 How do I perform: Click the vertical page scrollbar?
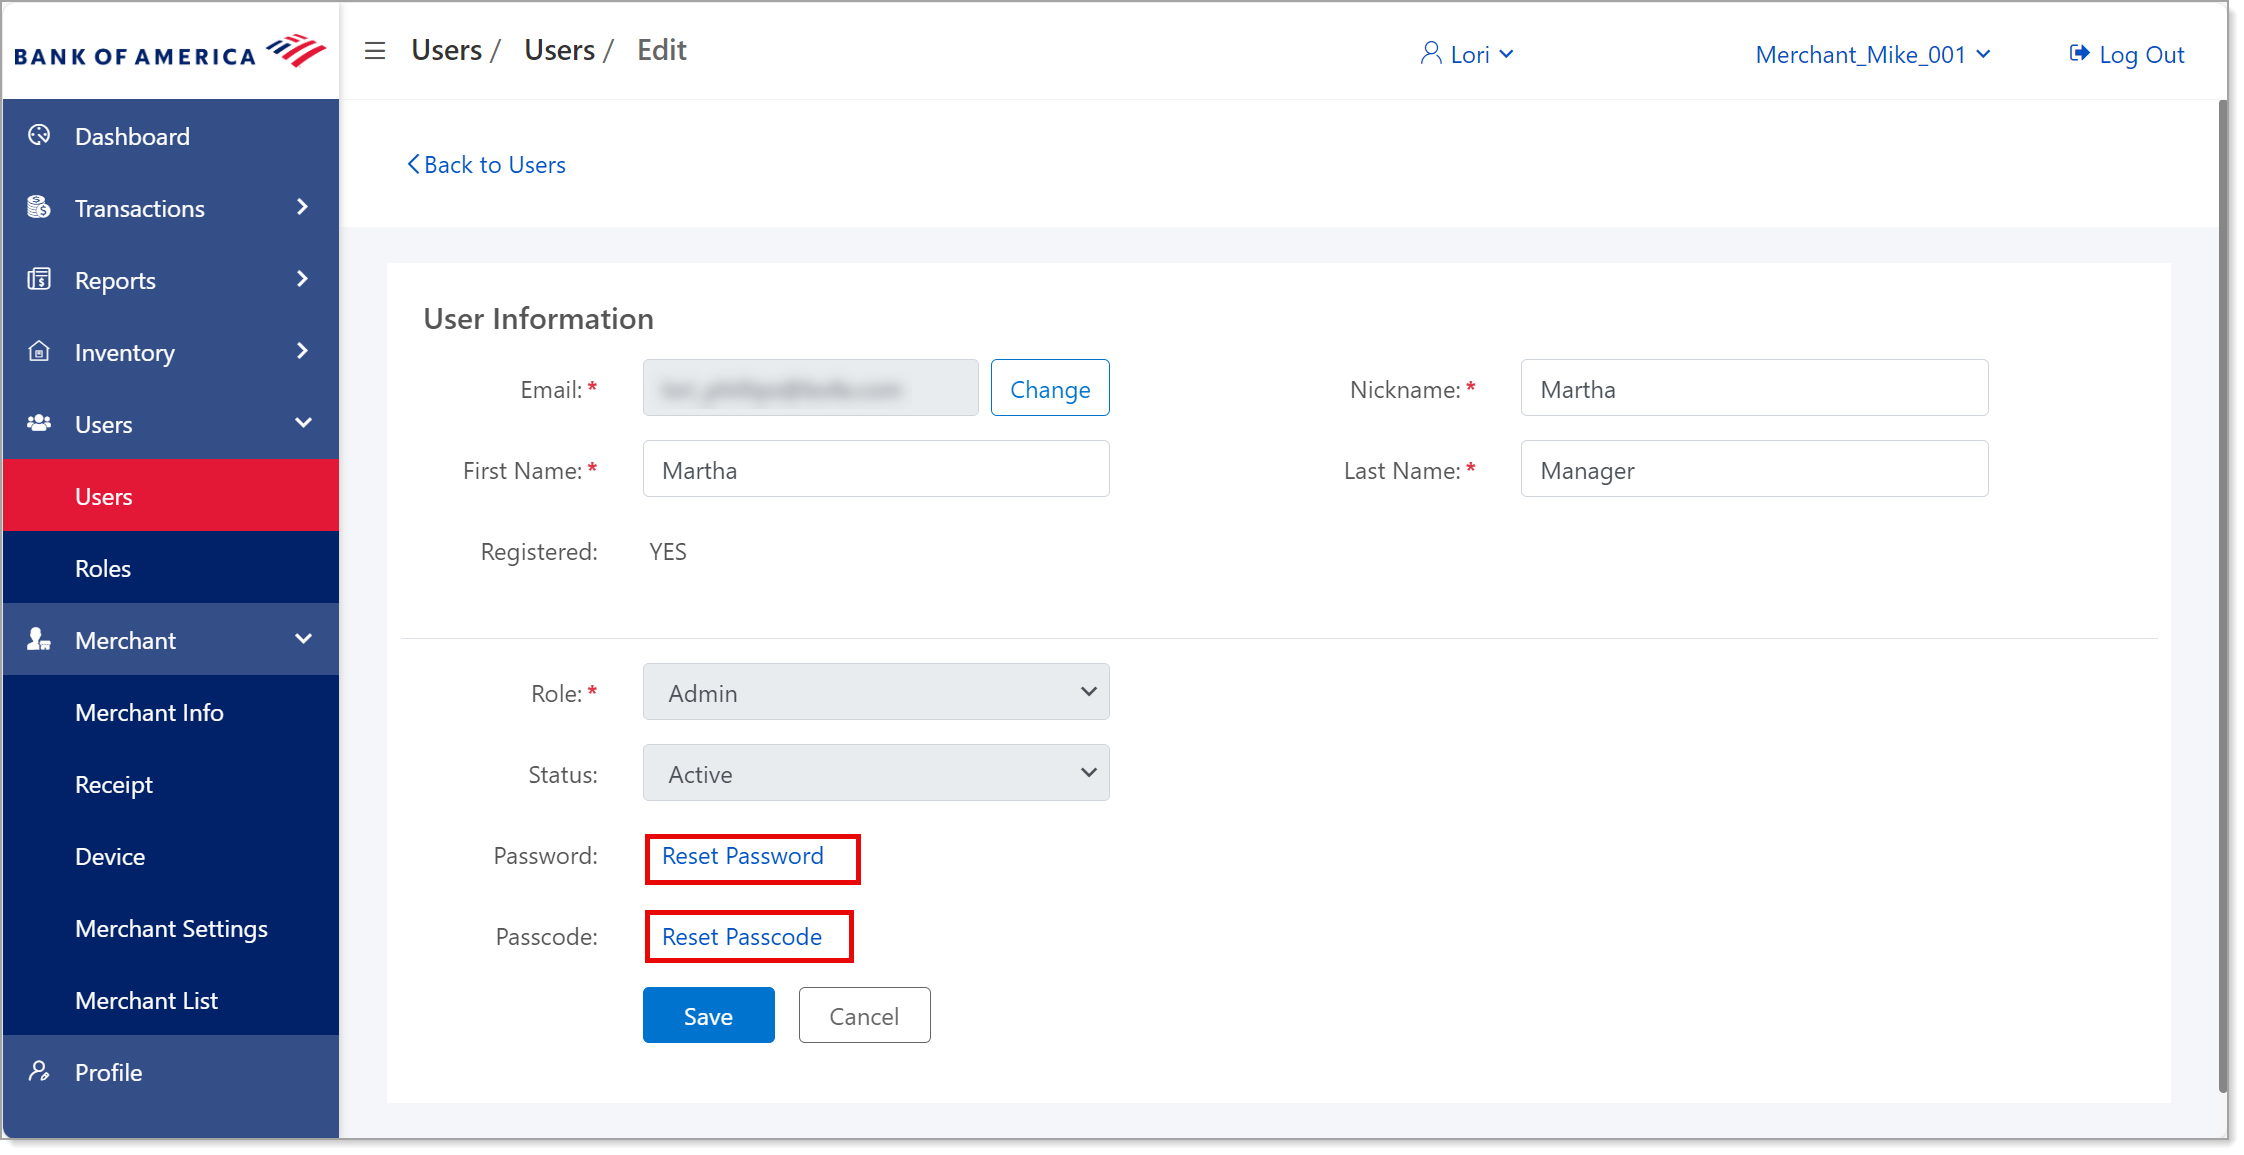(2222, 595)
